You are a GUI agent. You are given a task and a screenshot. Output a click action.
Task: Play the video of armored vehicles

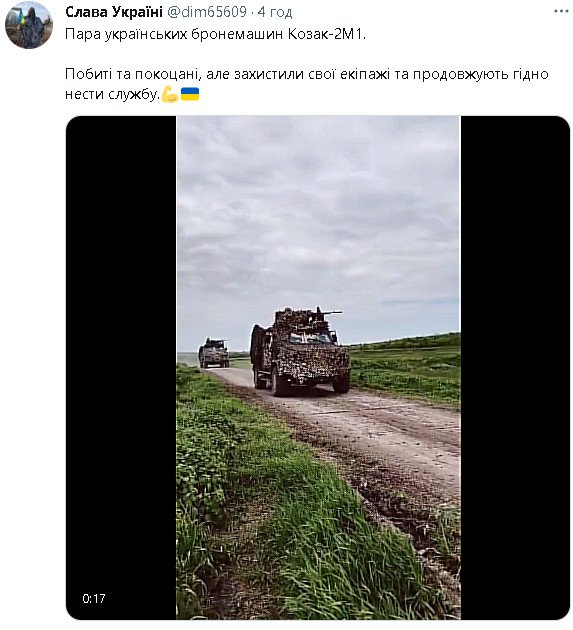(x=318, y=368)
